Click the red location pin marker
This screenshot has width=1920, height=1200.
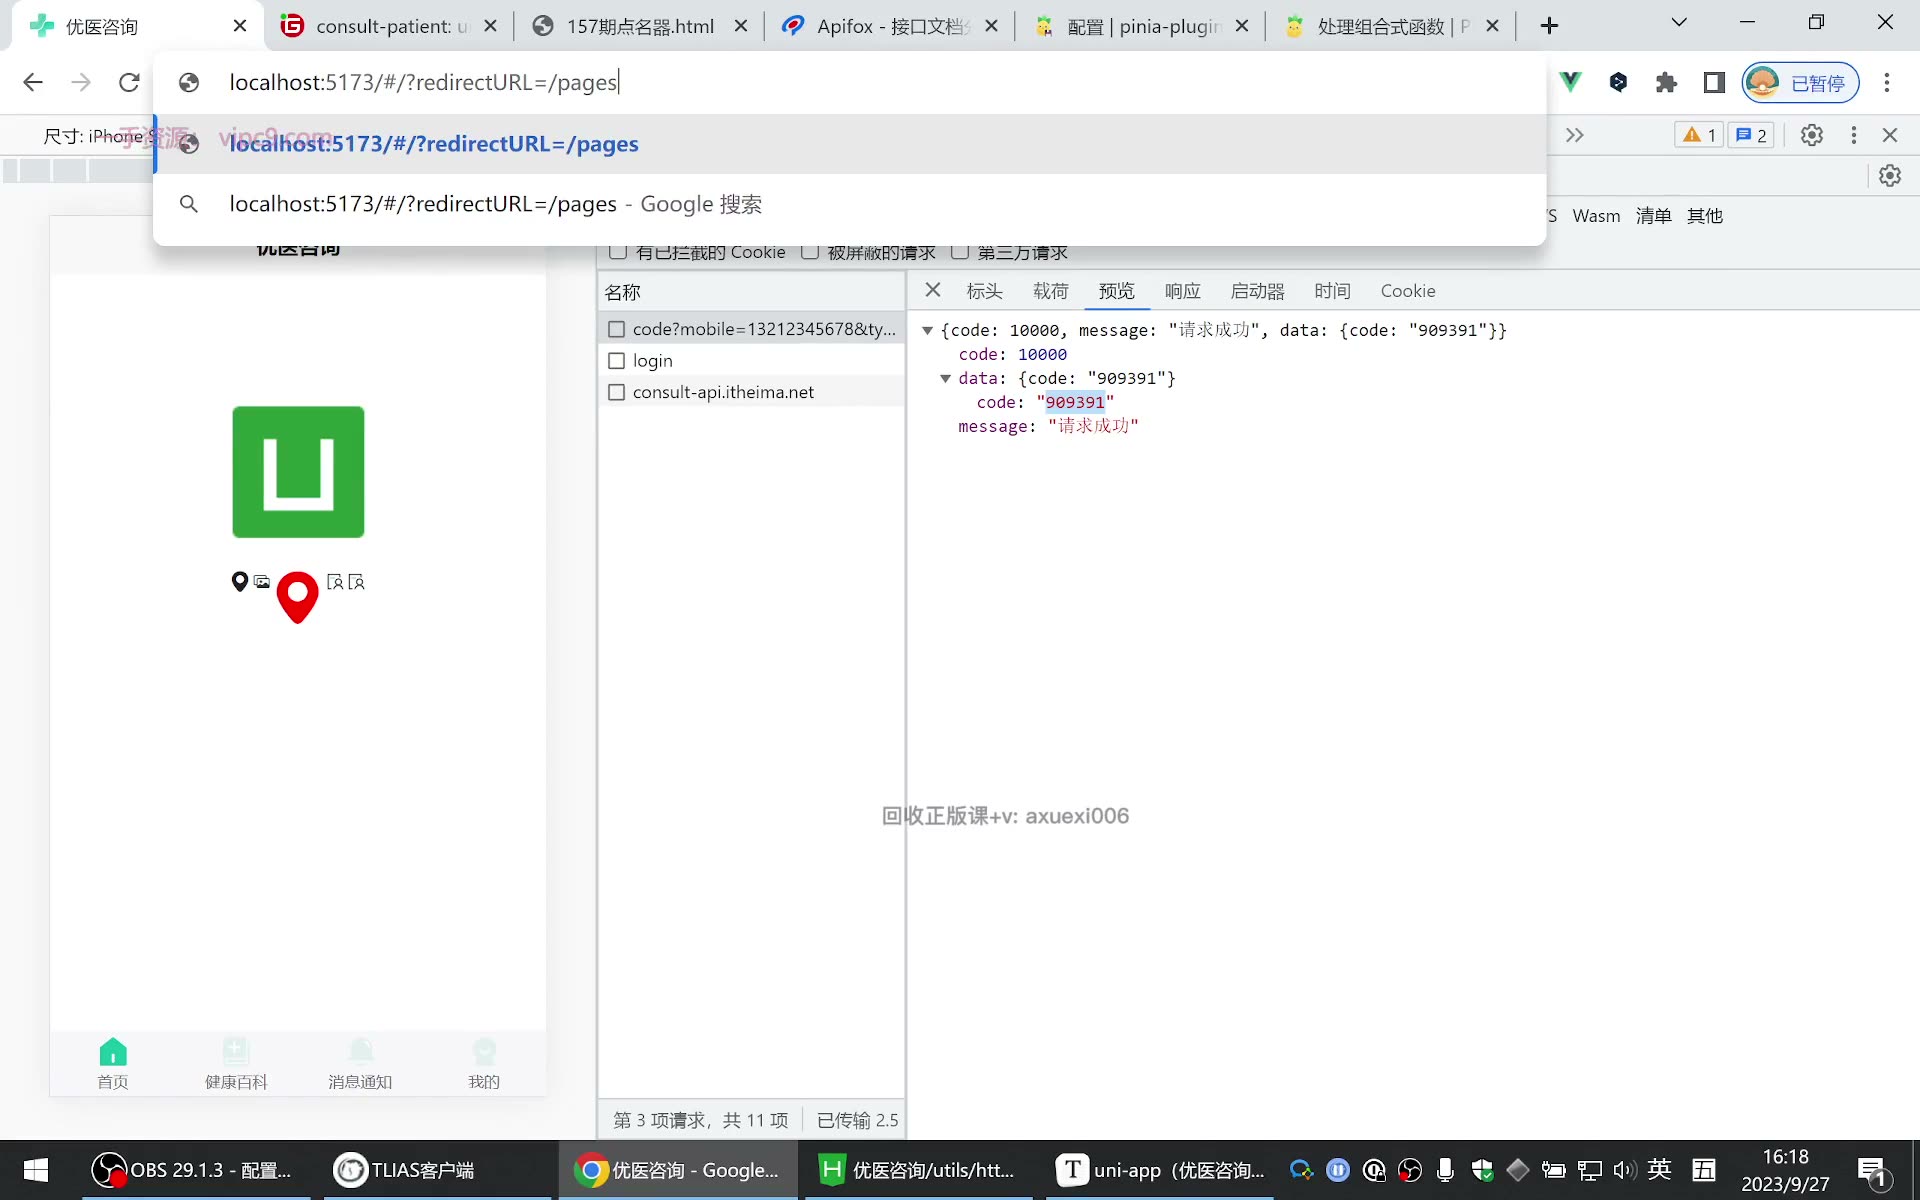297,597
